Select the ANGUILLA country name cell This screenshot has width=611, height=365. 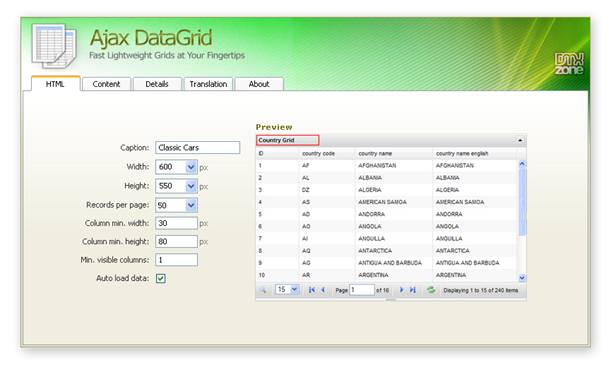click(371, 238)
